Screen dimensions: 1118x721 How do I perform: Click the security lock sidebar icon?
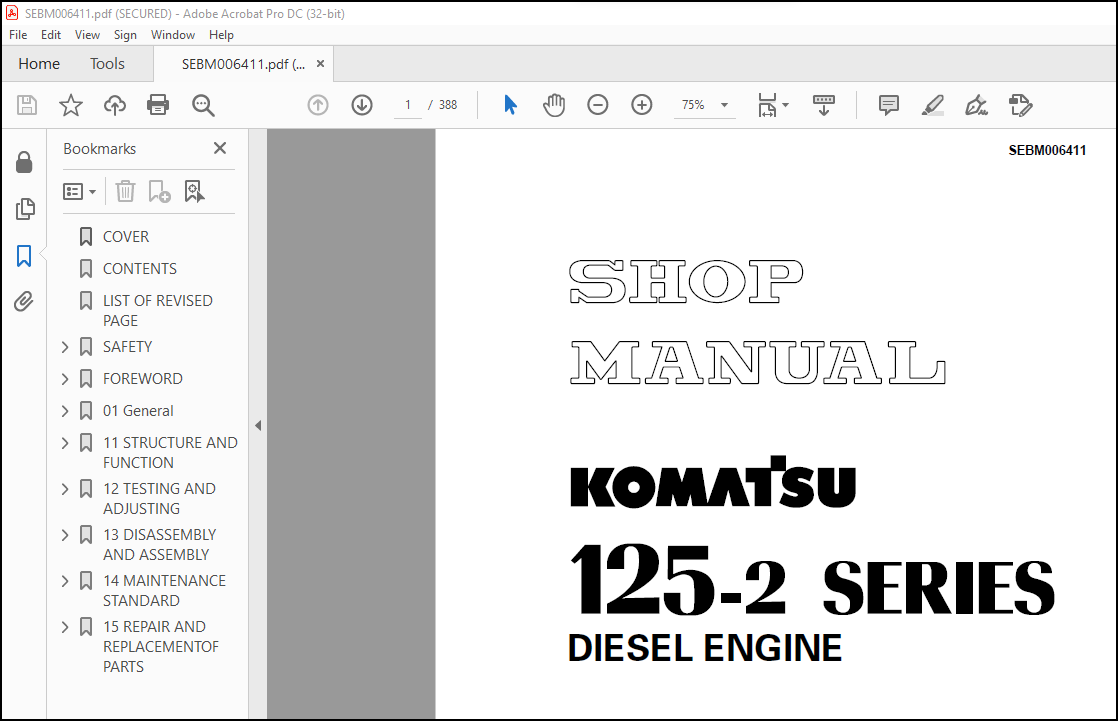pyautogui.click(x=24, y=163)
